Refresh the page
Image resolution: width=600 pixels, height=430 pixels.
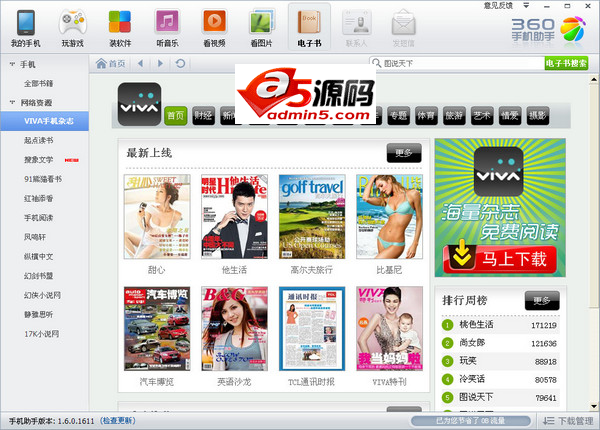point(180,64)
